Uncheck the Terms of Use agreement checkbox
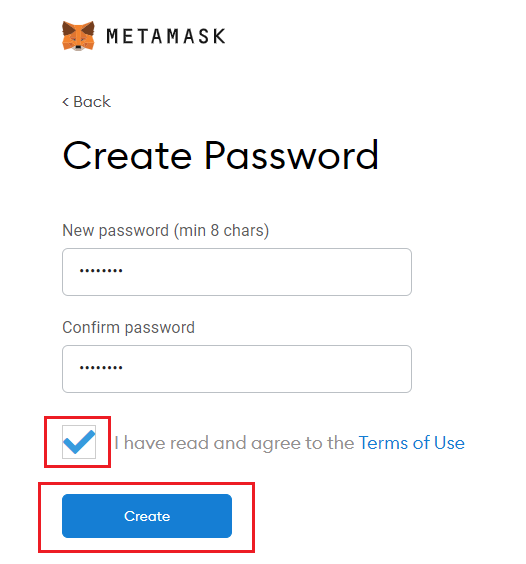Image resolution: width=526 pixels, height=564 pixels. pos(79,442)
